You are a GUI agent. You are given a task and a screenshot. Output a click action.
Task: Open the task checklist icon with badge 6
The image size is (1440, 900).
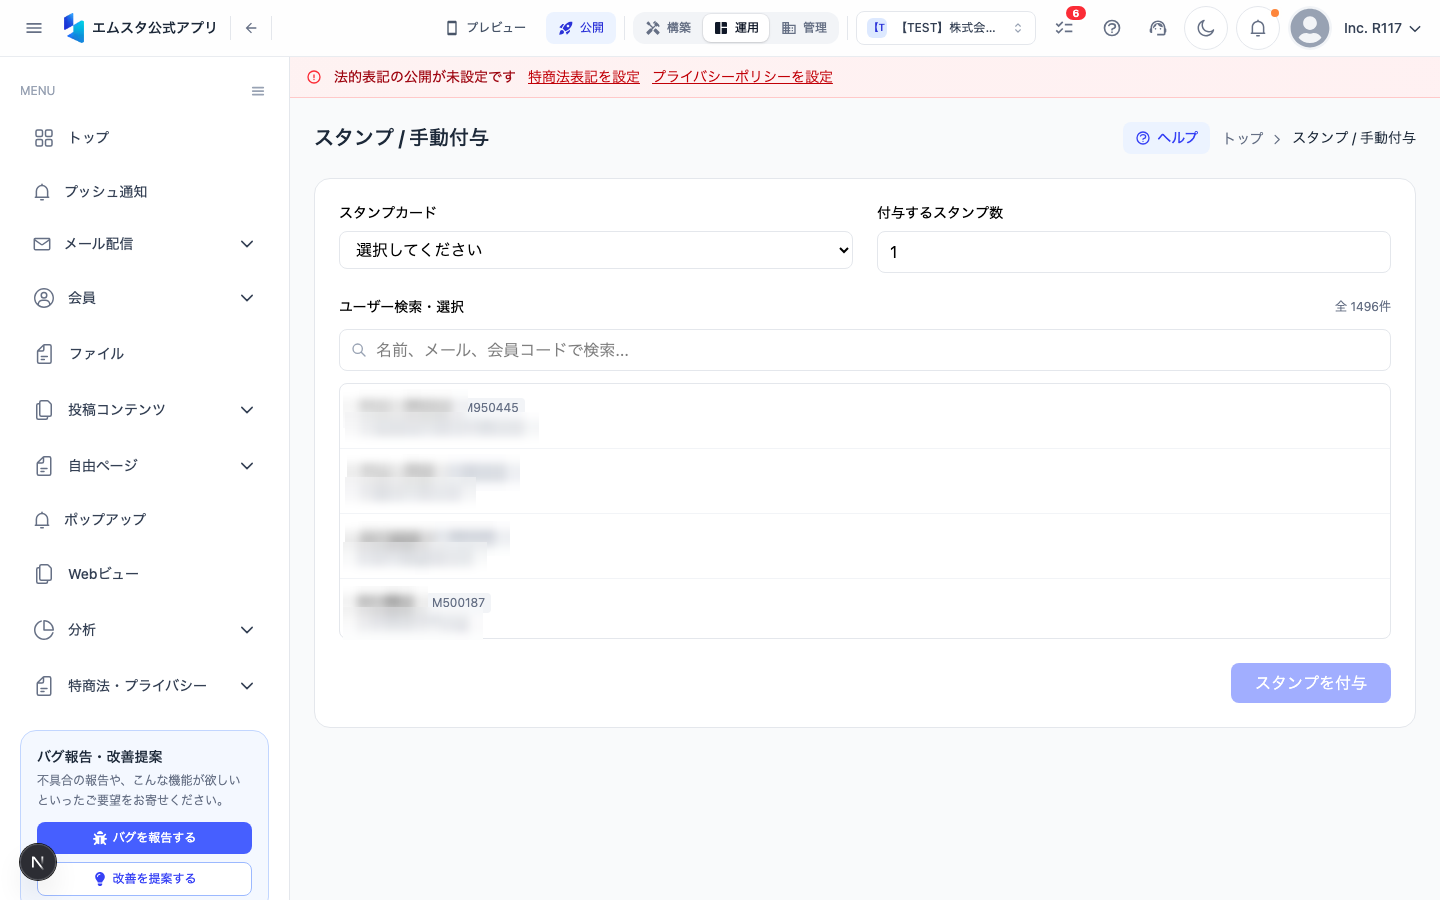[1064, 28]
